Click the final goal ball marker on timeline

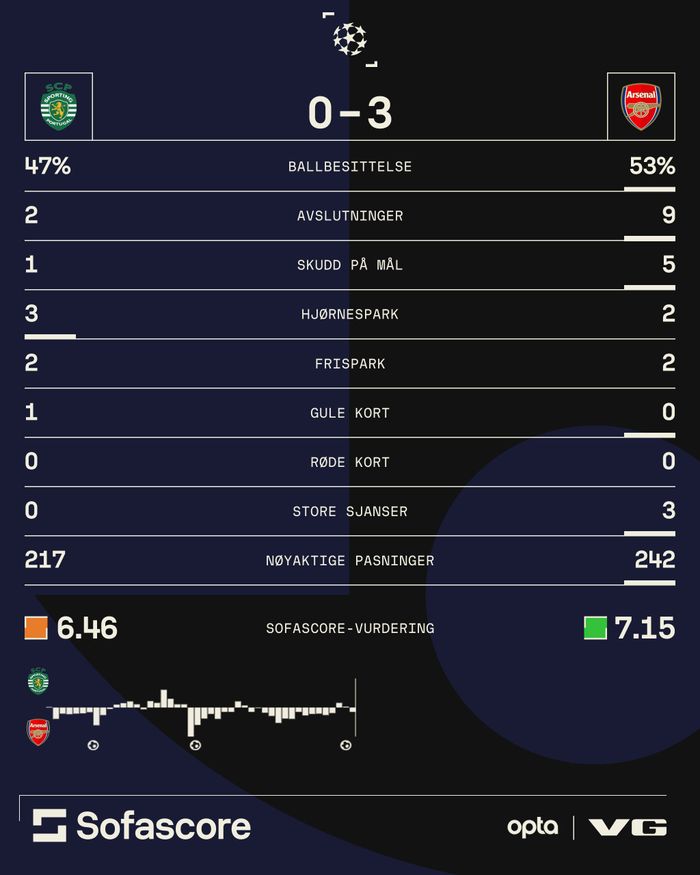346,745
